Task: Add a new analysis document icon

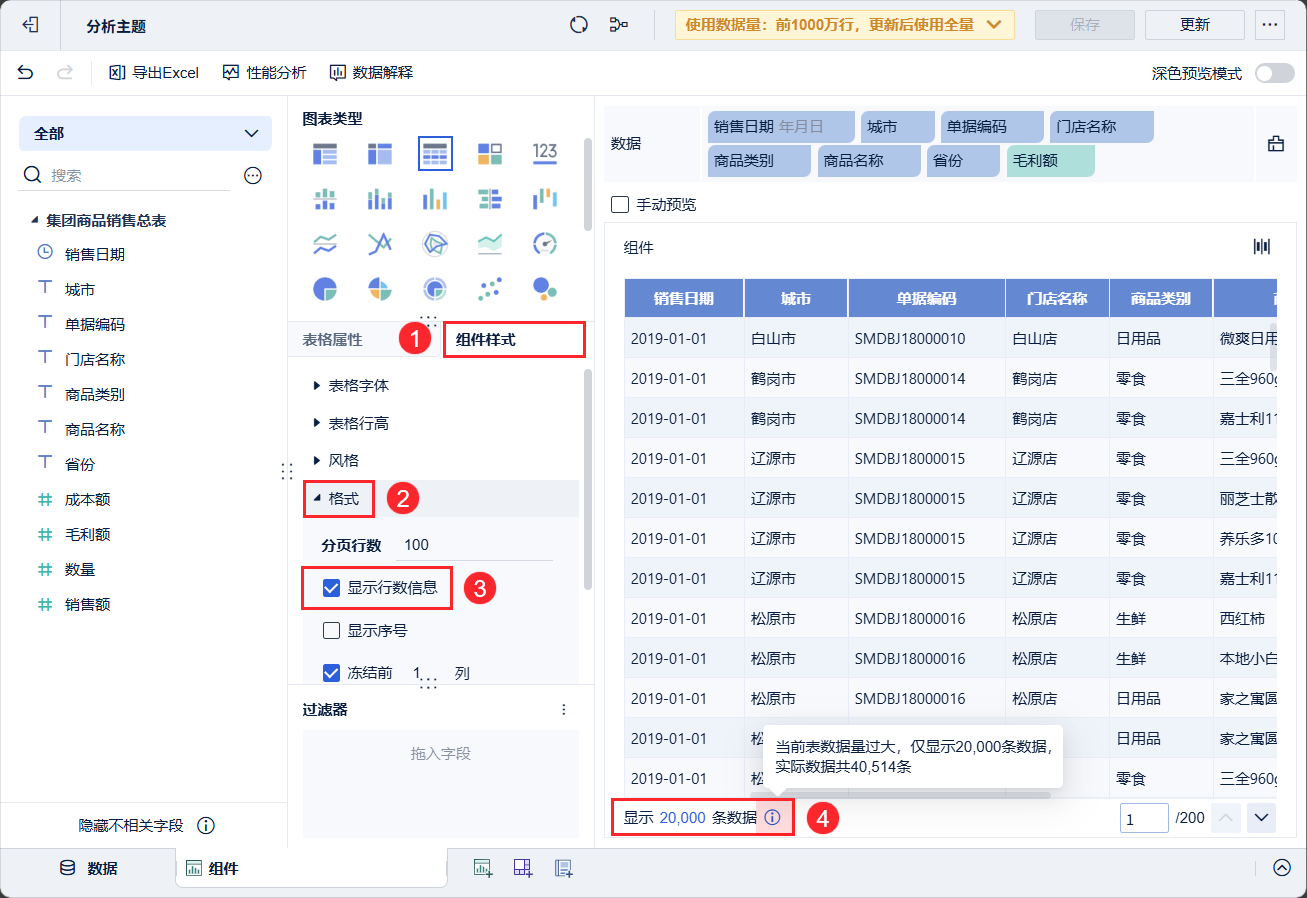Action: pyautogui.click(x=563, y=867)
